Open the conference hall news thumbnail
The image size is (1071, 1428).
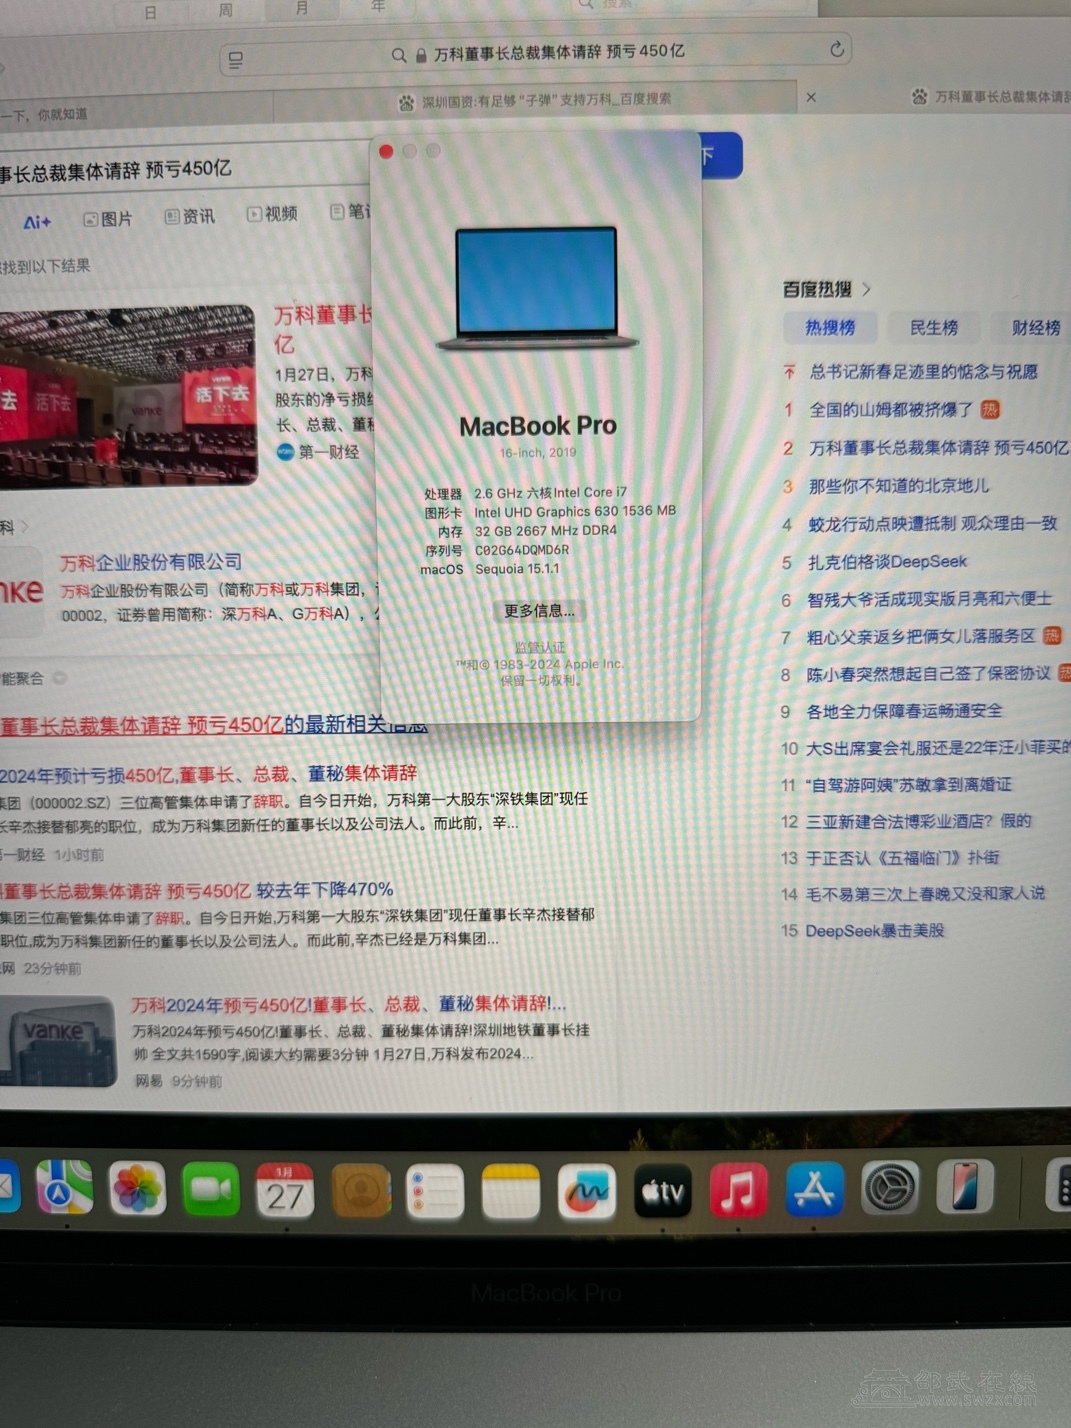(128, 396)
